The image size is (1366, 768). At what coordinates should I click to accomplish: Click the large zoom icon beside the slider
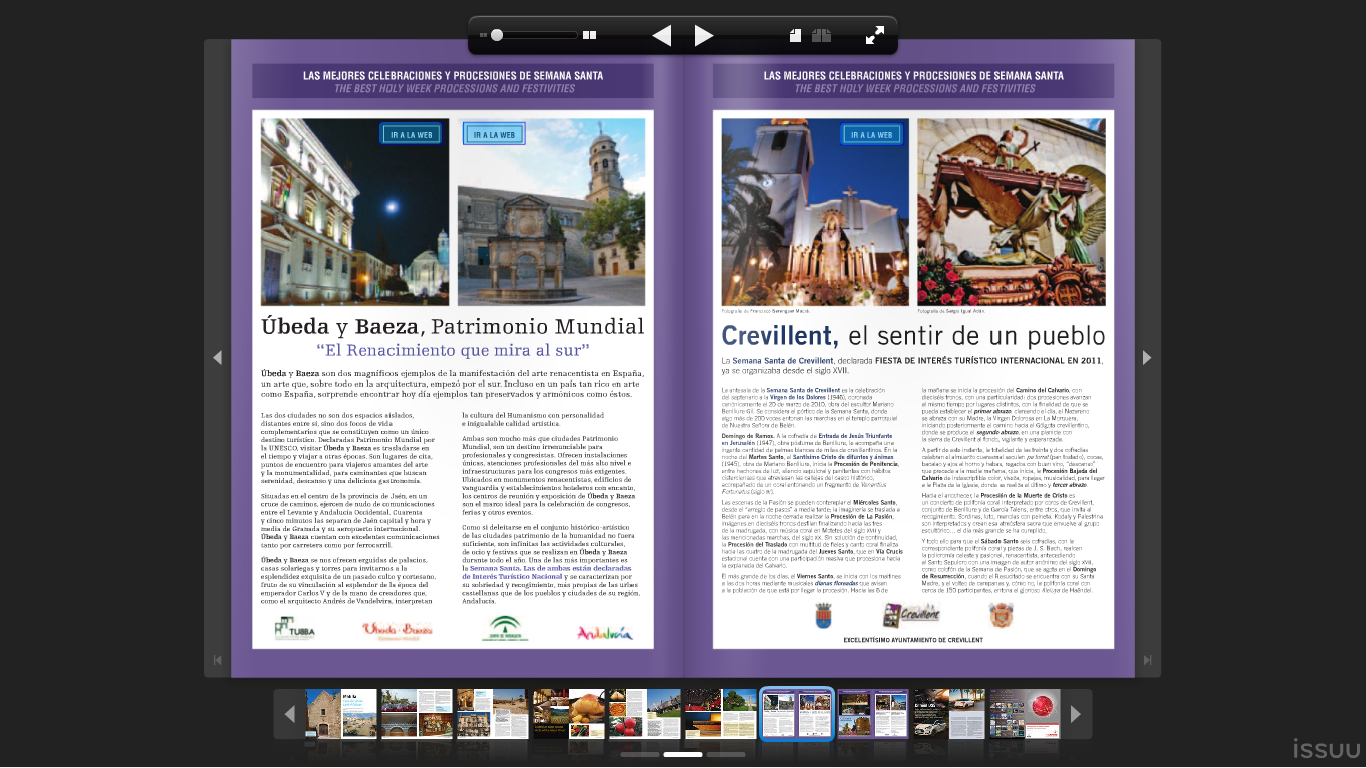tap(590, 35)
